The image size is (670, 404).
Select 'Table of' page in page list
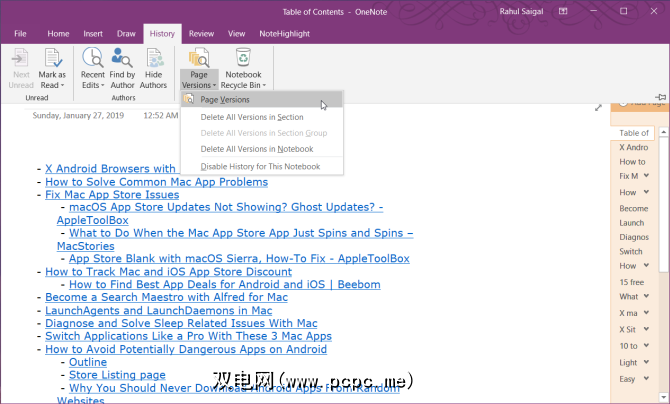click(x=634, y=132)
